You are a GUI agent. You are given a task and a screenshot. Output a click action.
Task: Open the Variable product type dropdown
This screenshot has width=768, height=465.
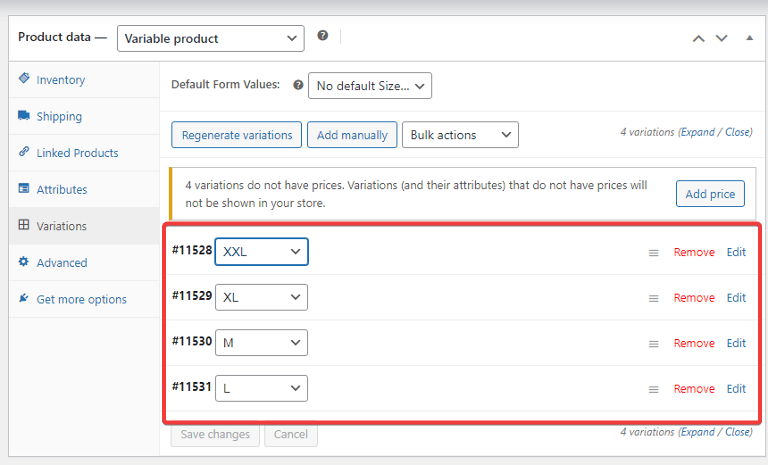point(211,39)
